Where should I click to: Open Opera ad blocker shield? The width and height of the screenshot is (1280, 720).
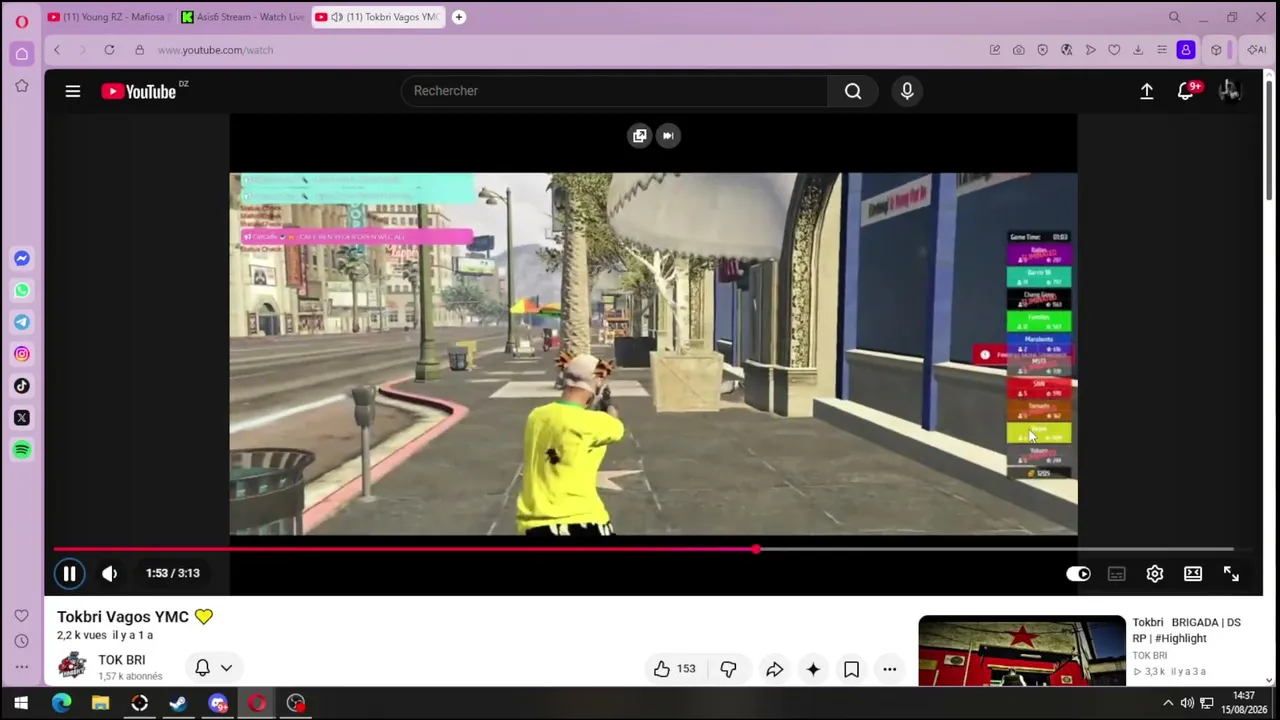click(1042, 50)
